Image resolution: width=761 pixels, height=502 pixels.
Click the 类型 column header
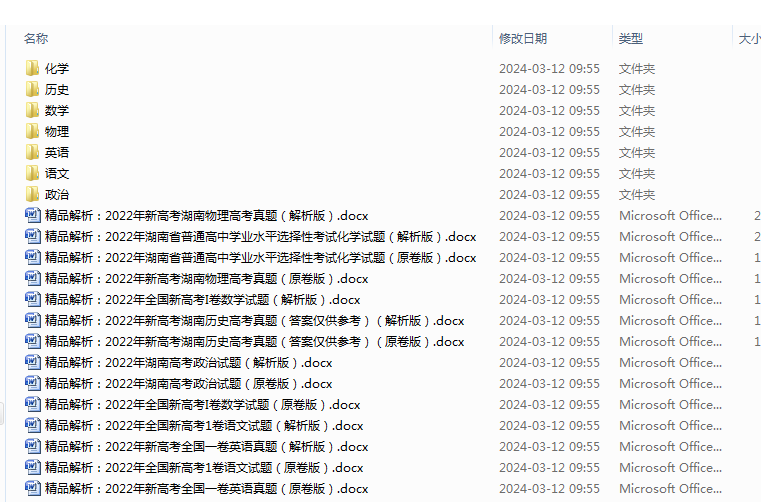[x=630, y=38]
